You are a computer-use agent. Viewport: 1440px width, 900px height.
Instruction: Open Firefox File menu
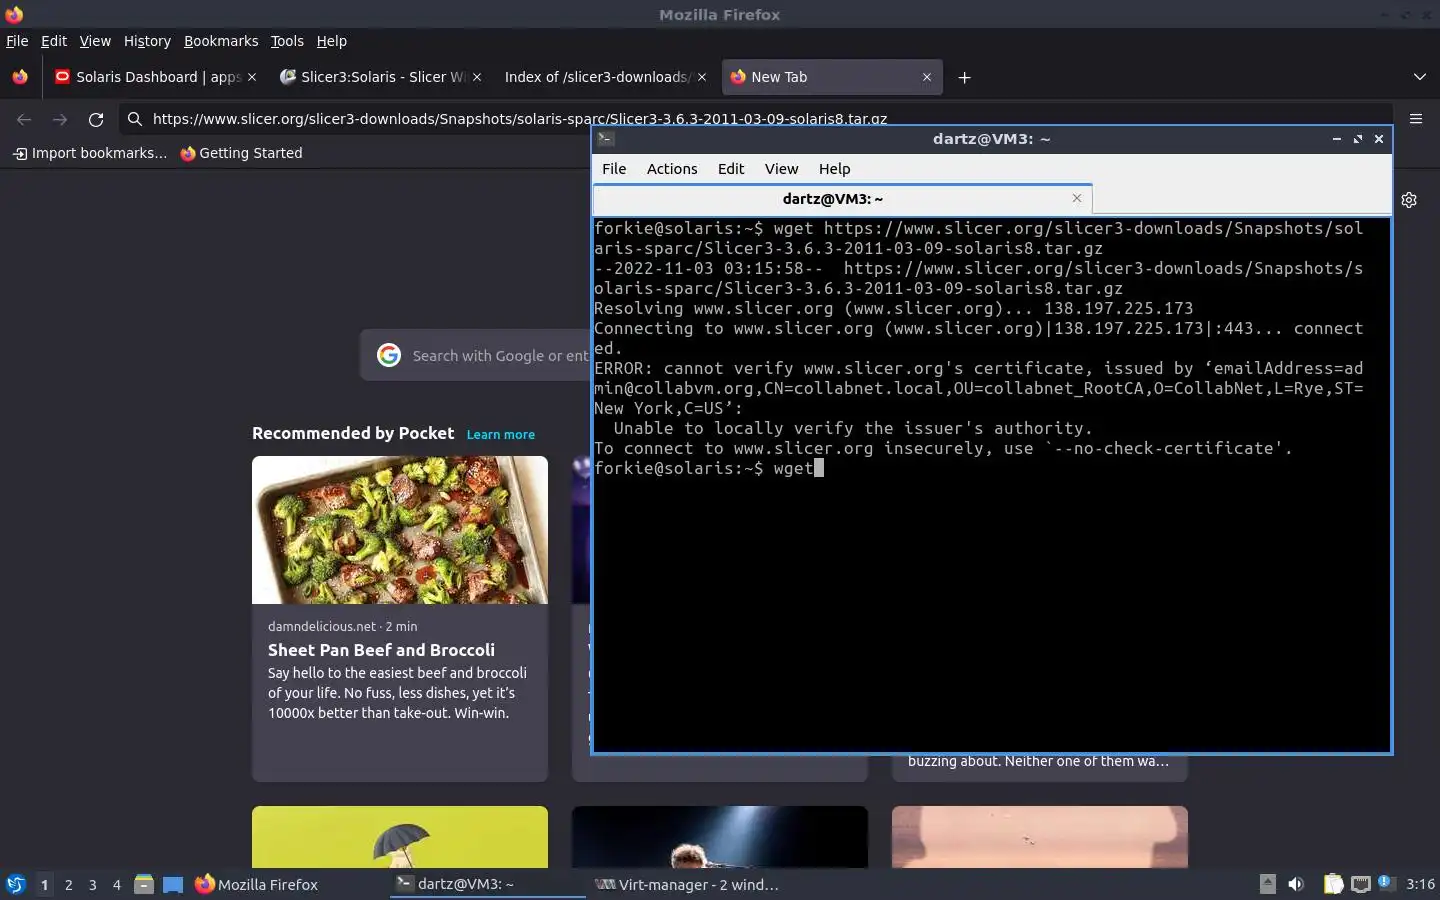[17, 41]
